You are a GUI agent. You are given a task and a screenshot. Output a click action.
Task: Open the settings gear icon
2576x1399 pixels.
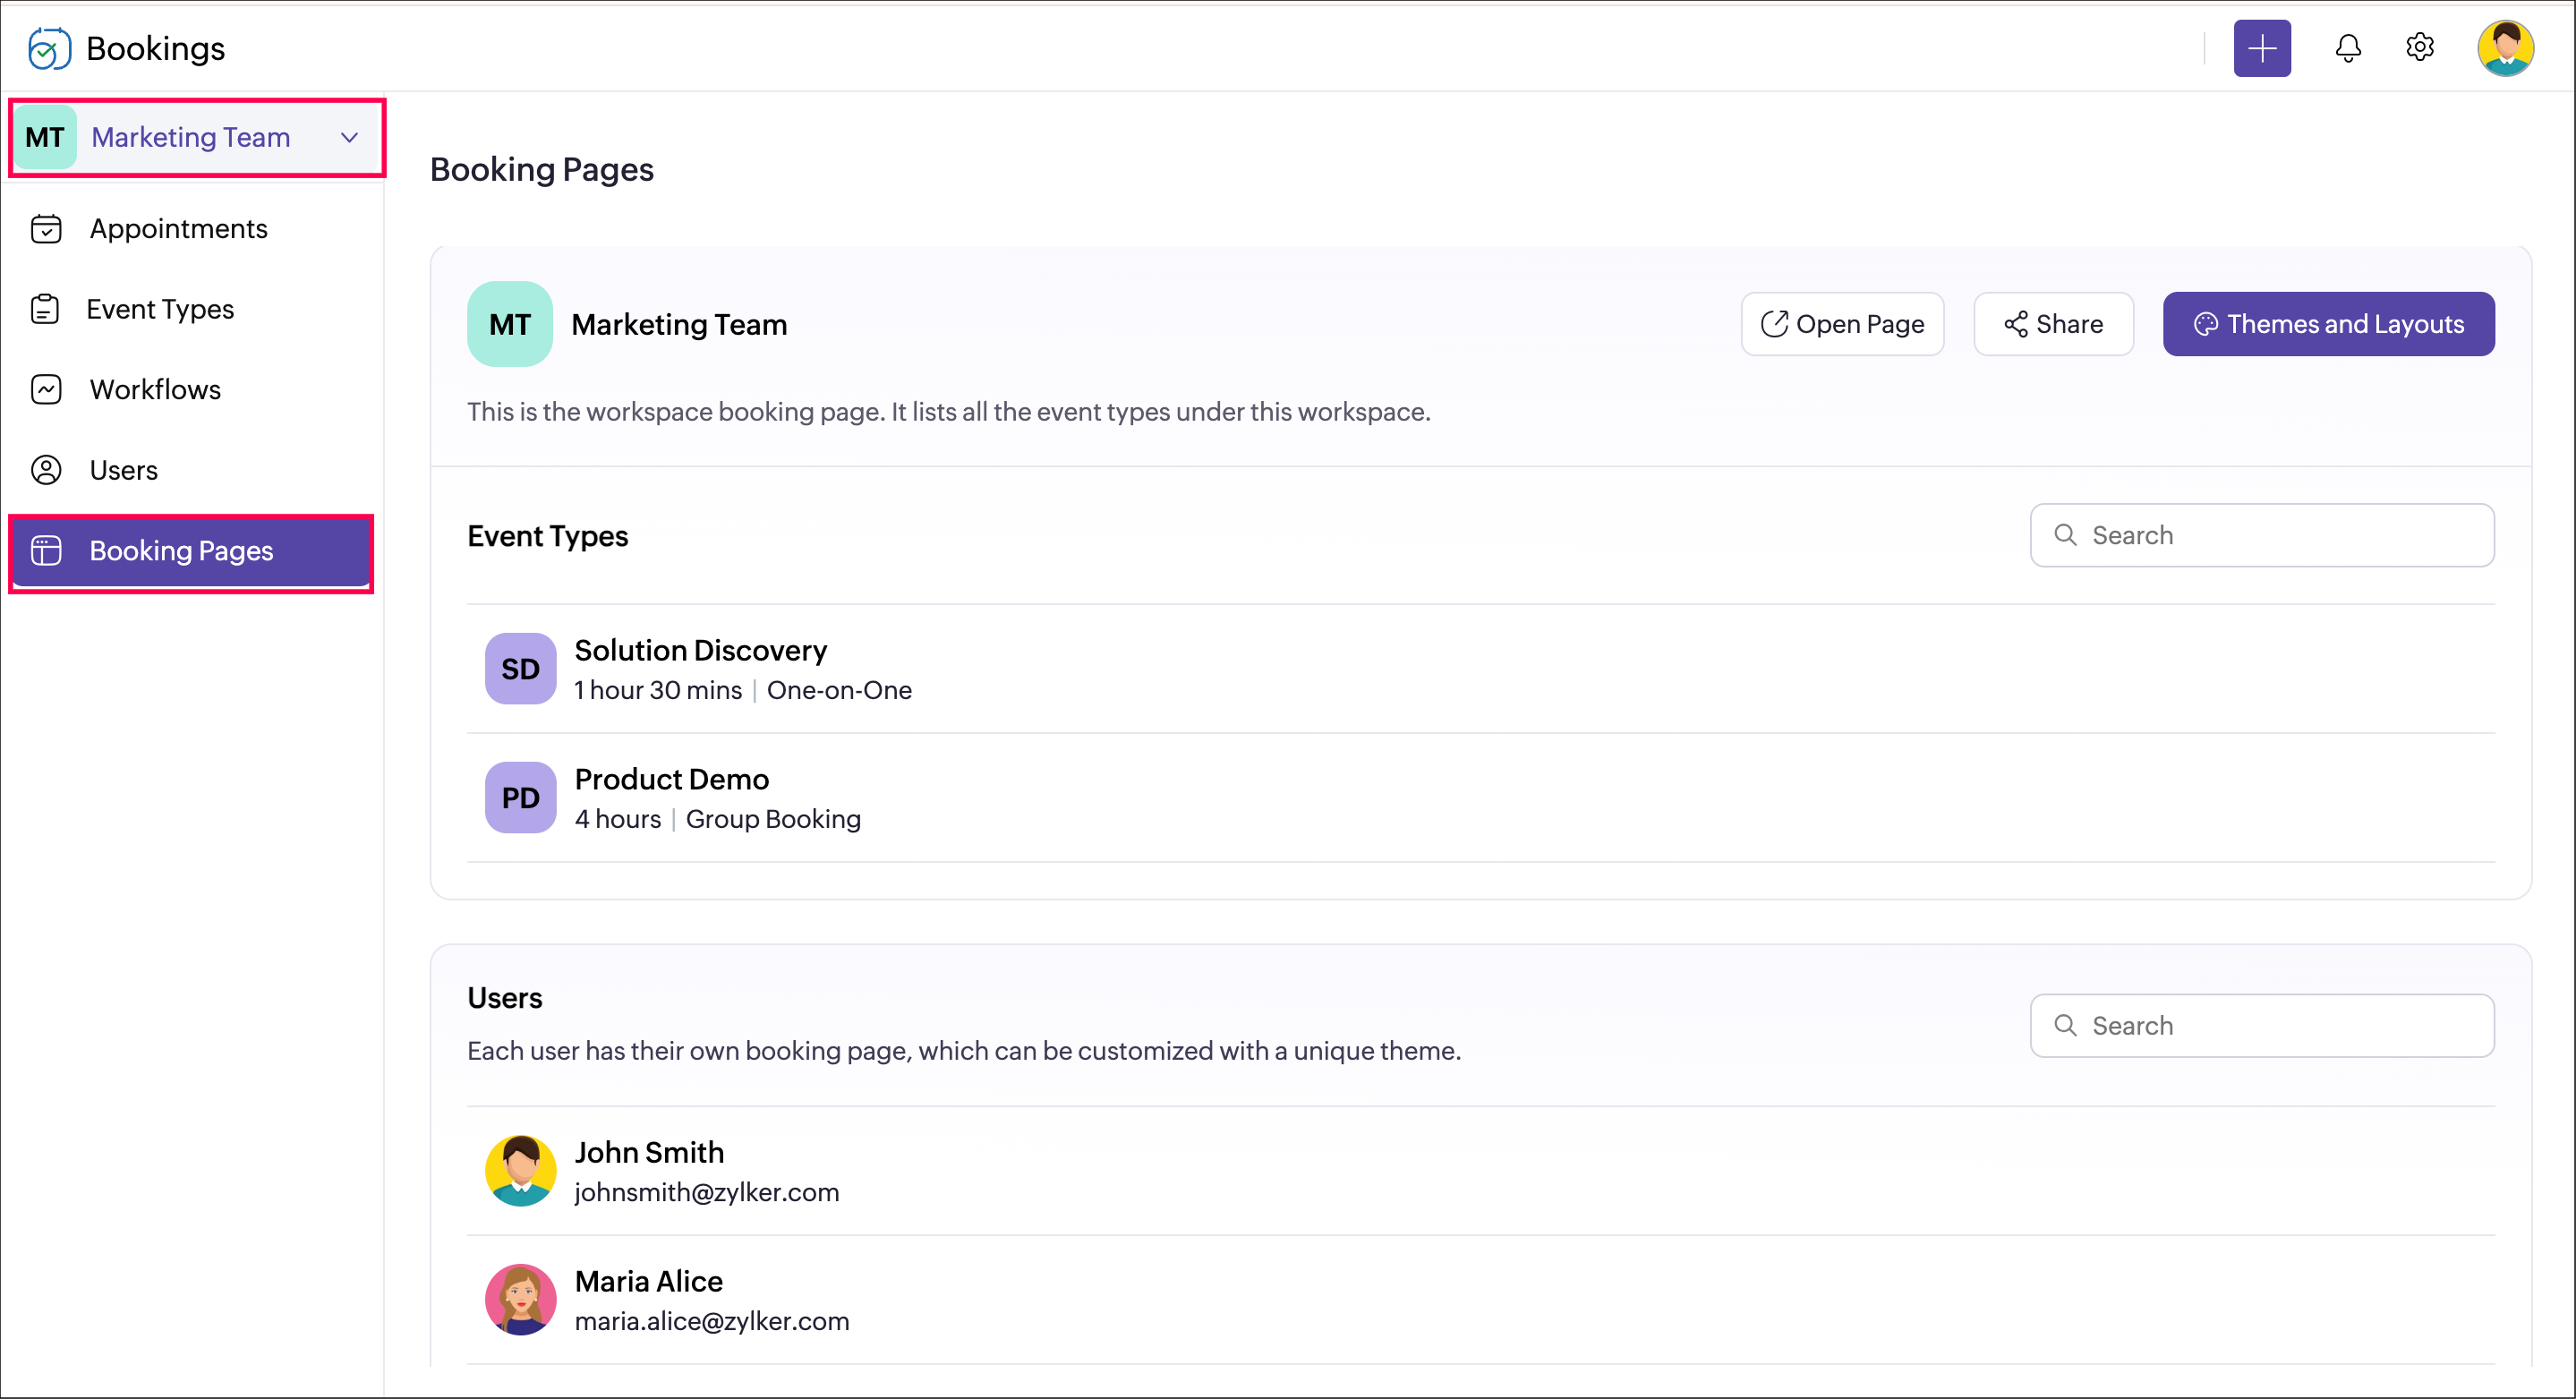2419,47
